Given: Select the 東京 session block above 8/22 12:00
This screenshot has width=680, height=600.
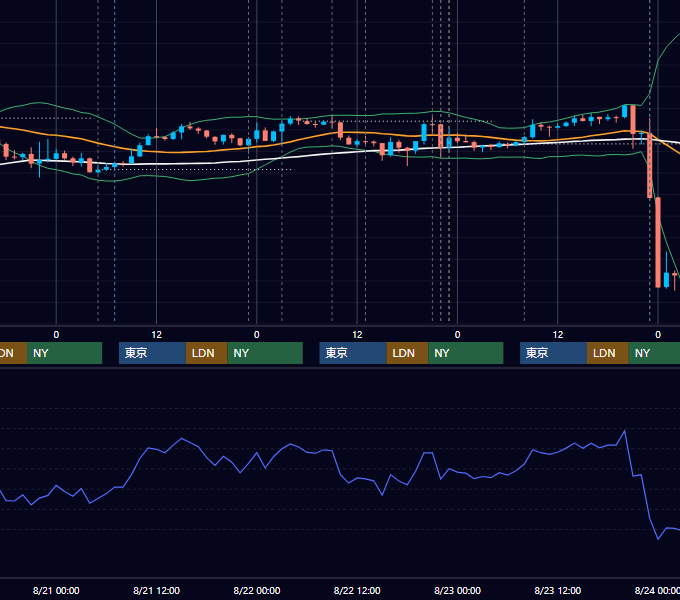Looking at the screenshot, I should [353, 353].
